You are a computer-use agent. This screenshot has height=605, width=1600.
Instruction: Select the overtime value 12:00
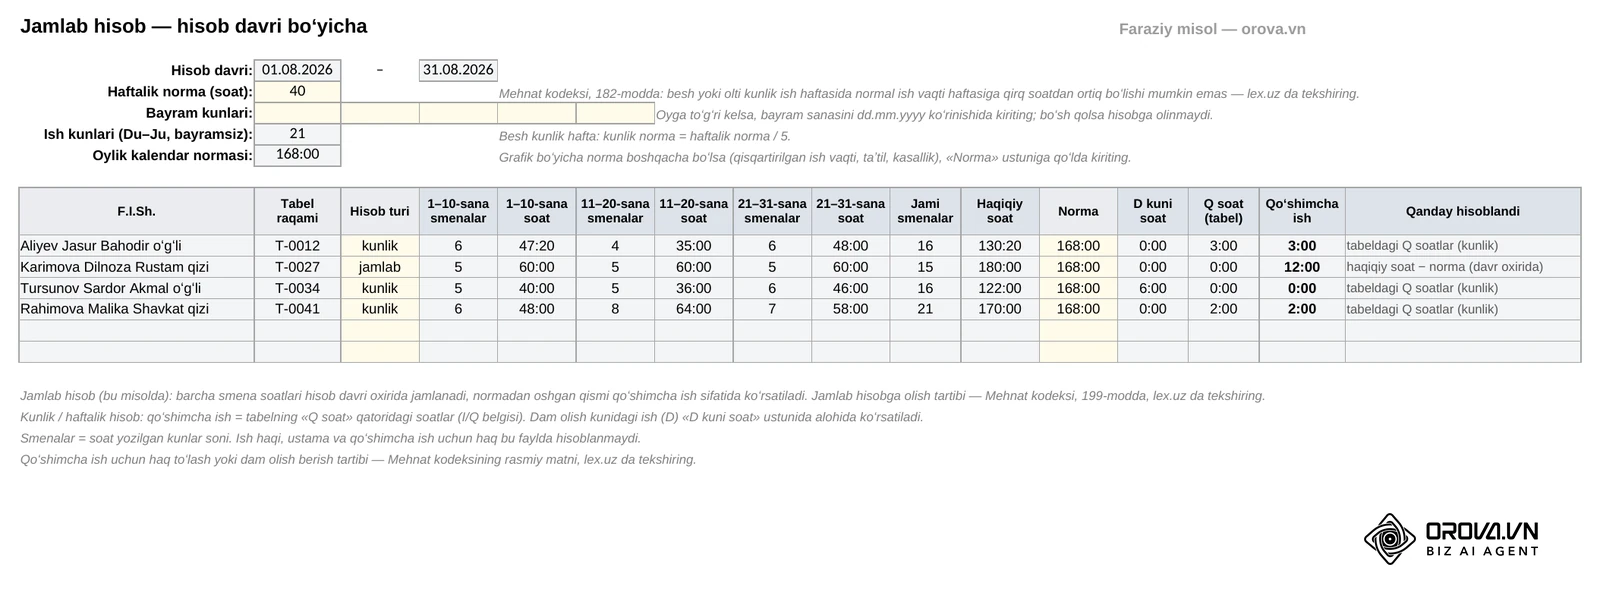[1302, 267]
